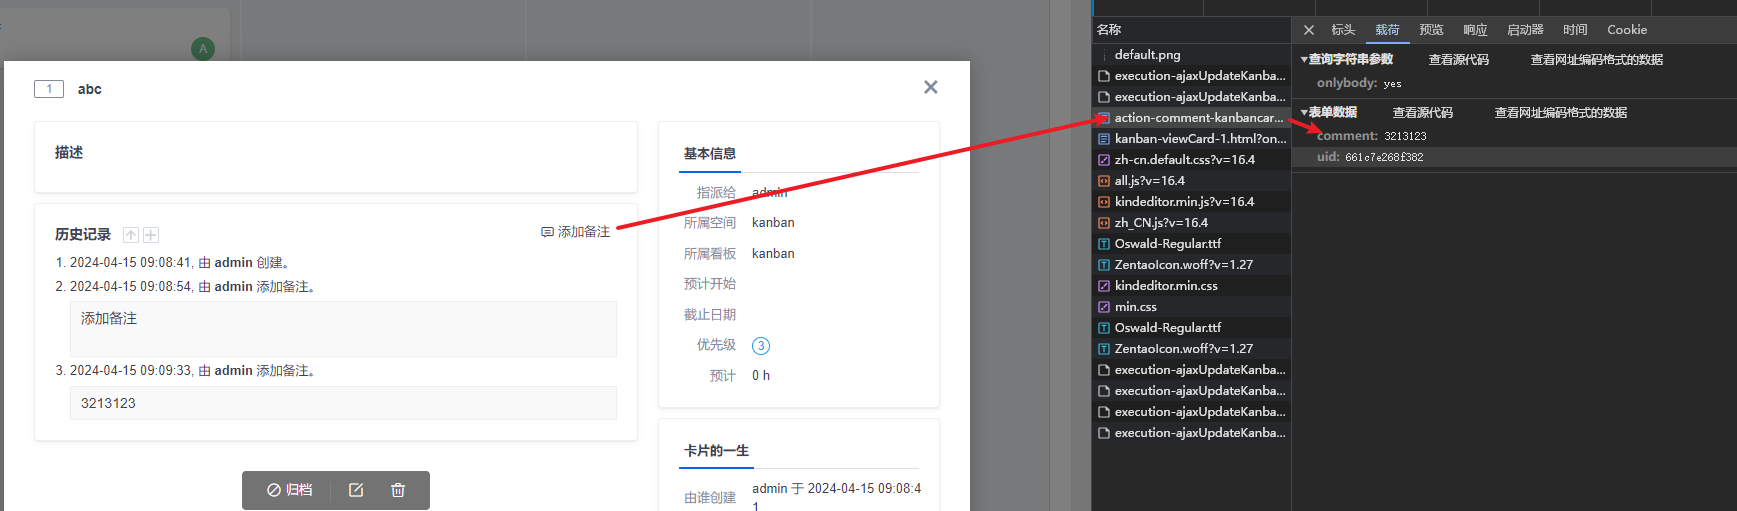Click 查看源代码 beside 查询字符串参数
Image resolution: width=1737 pixels, height=511 pixels.
coord(1459,60)
